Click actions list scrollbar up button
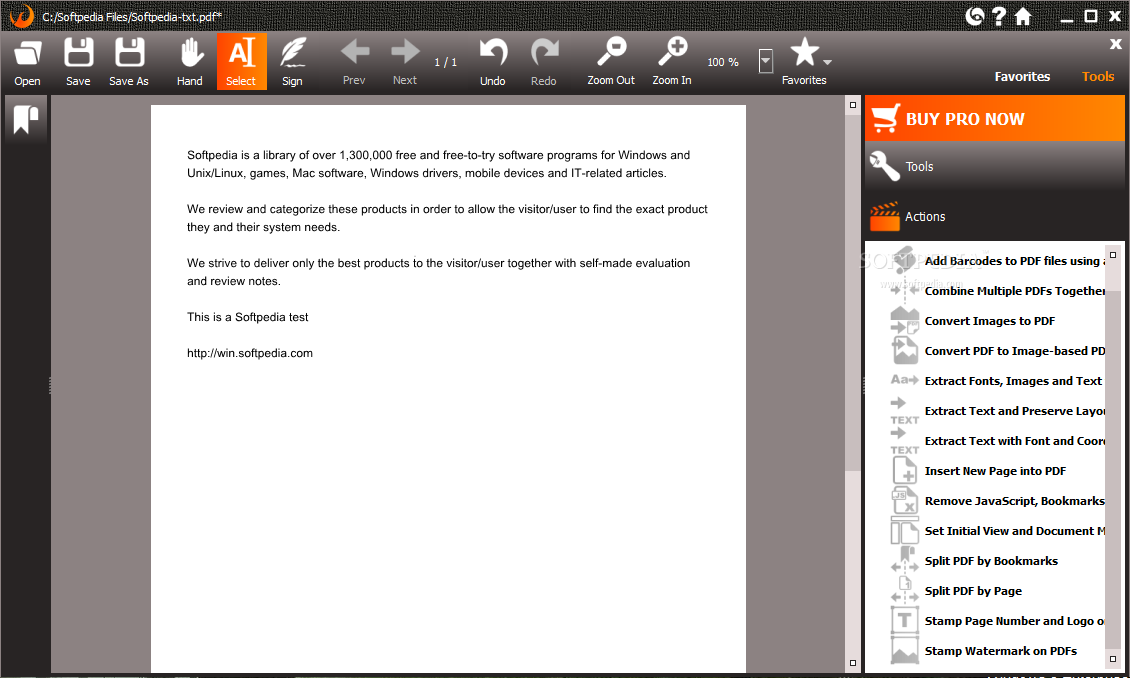The height and width of the screenshot is (678, 1130). (x=1113, y=255)
